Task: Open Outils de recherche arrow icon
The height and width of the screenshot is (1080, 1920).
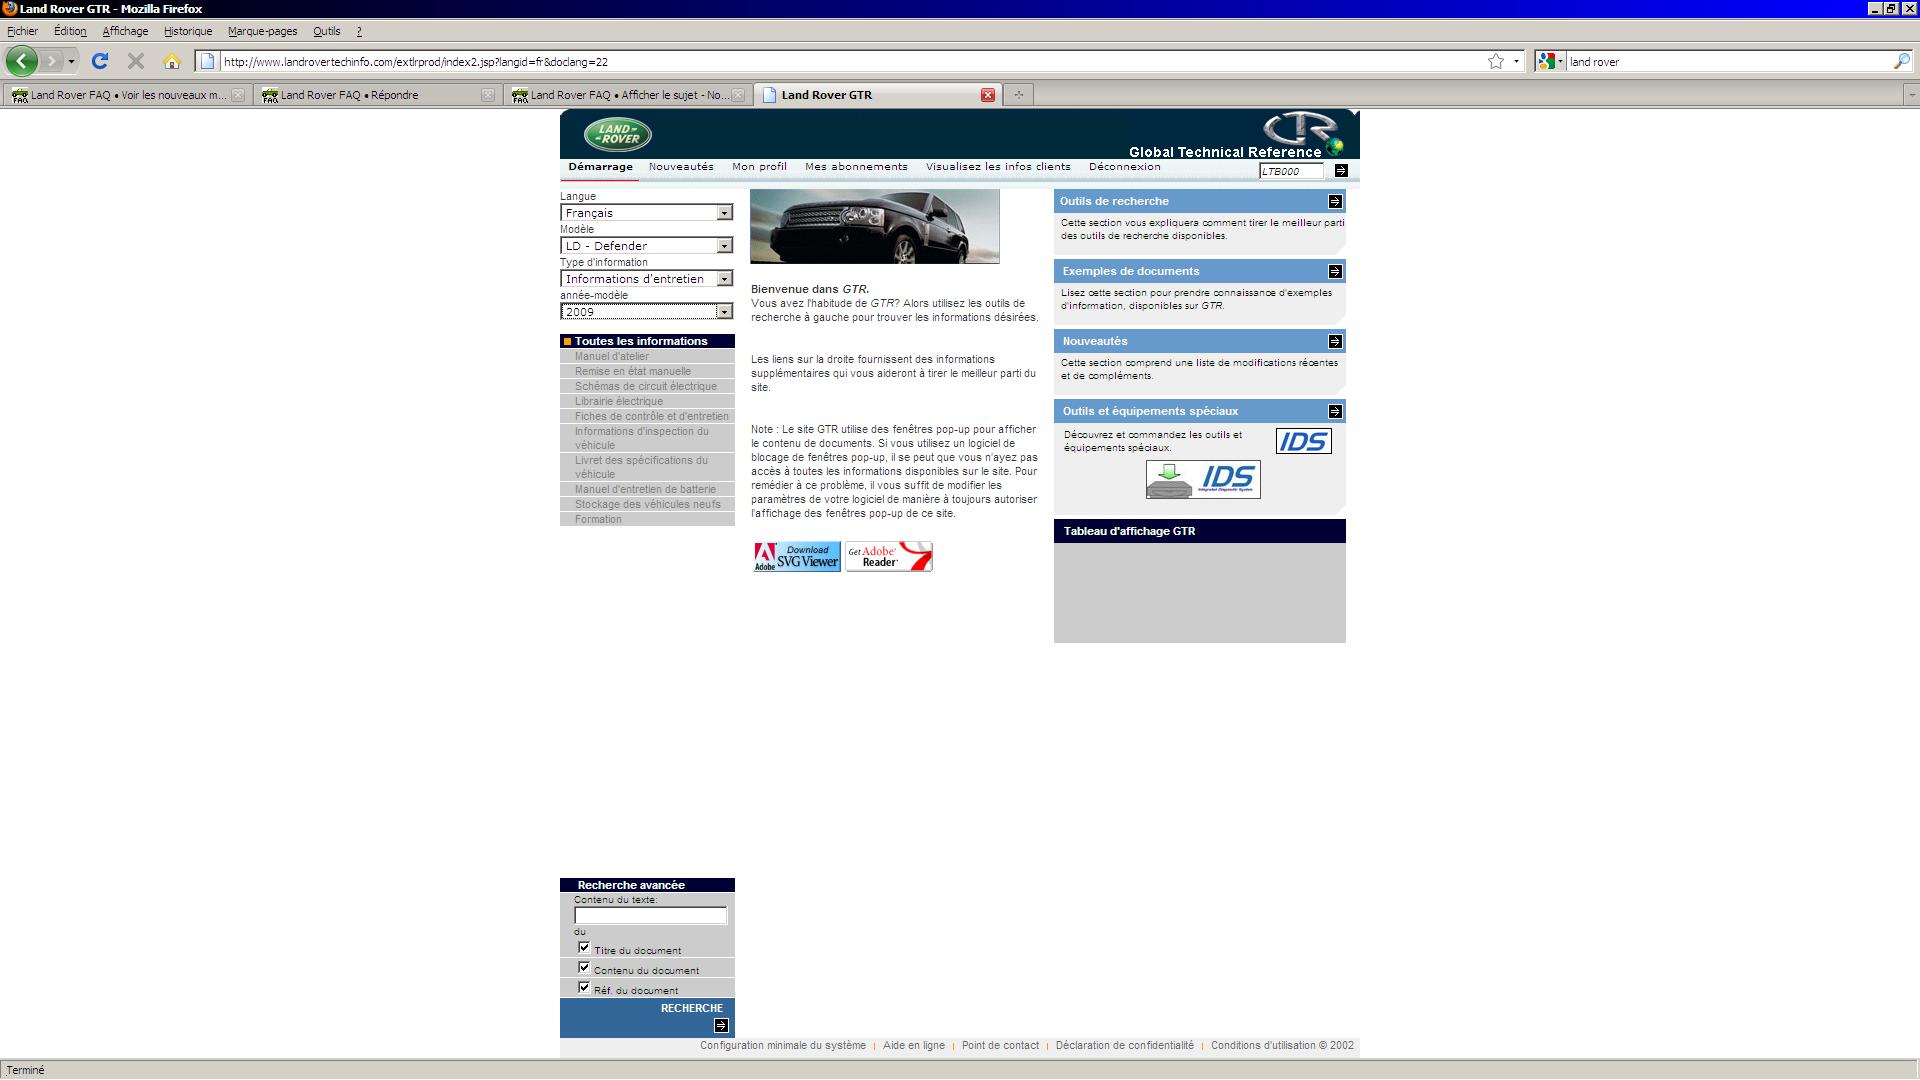Action: (x=1334, y=201)
